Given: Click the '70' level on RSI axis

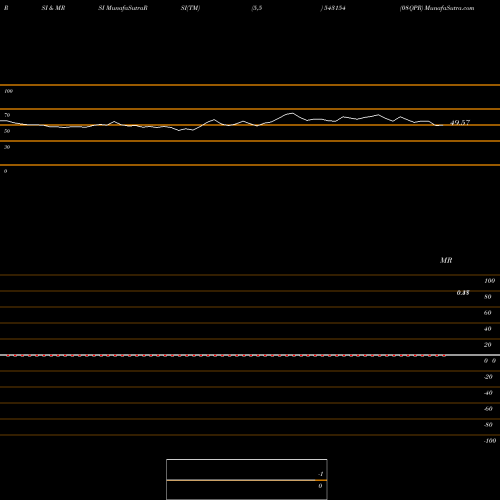Looking at the screenshot, I should click(7, 115).
